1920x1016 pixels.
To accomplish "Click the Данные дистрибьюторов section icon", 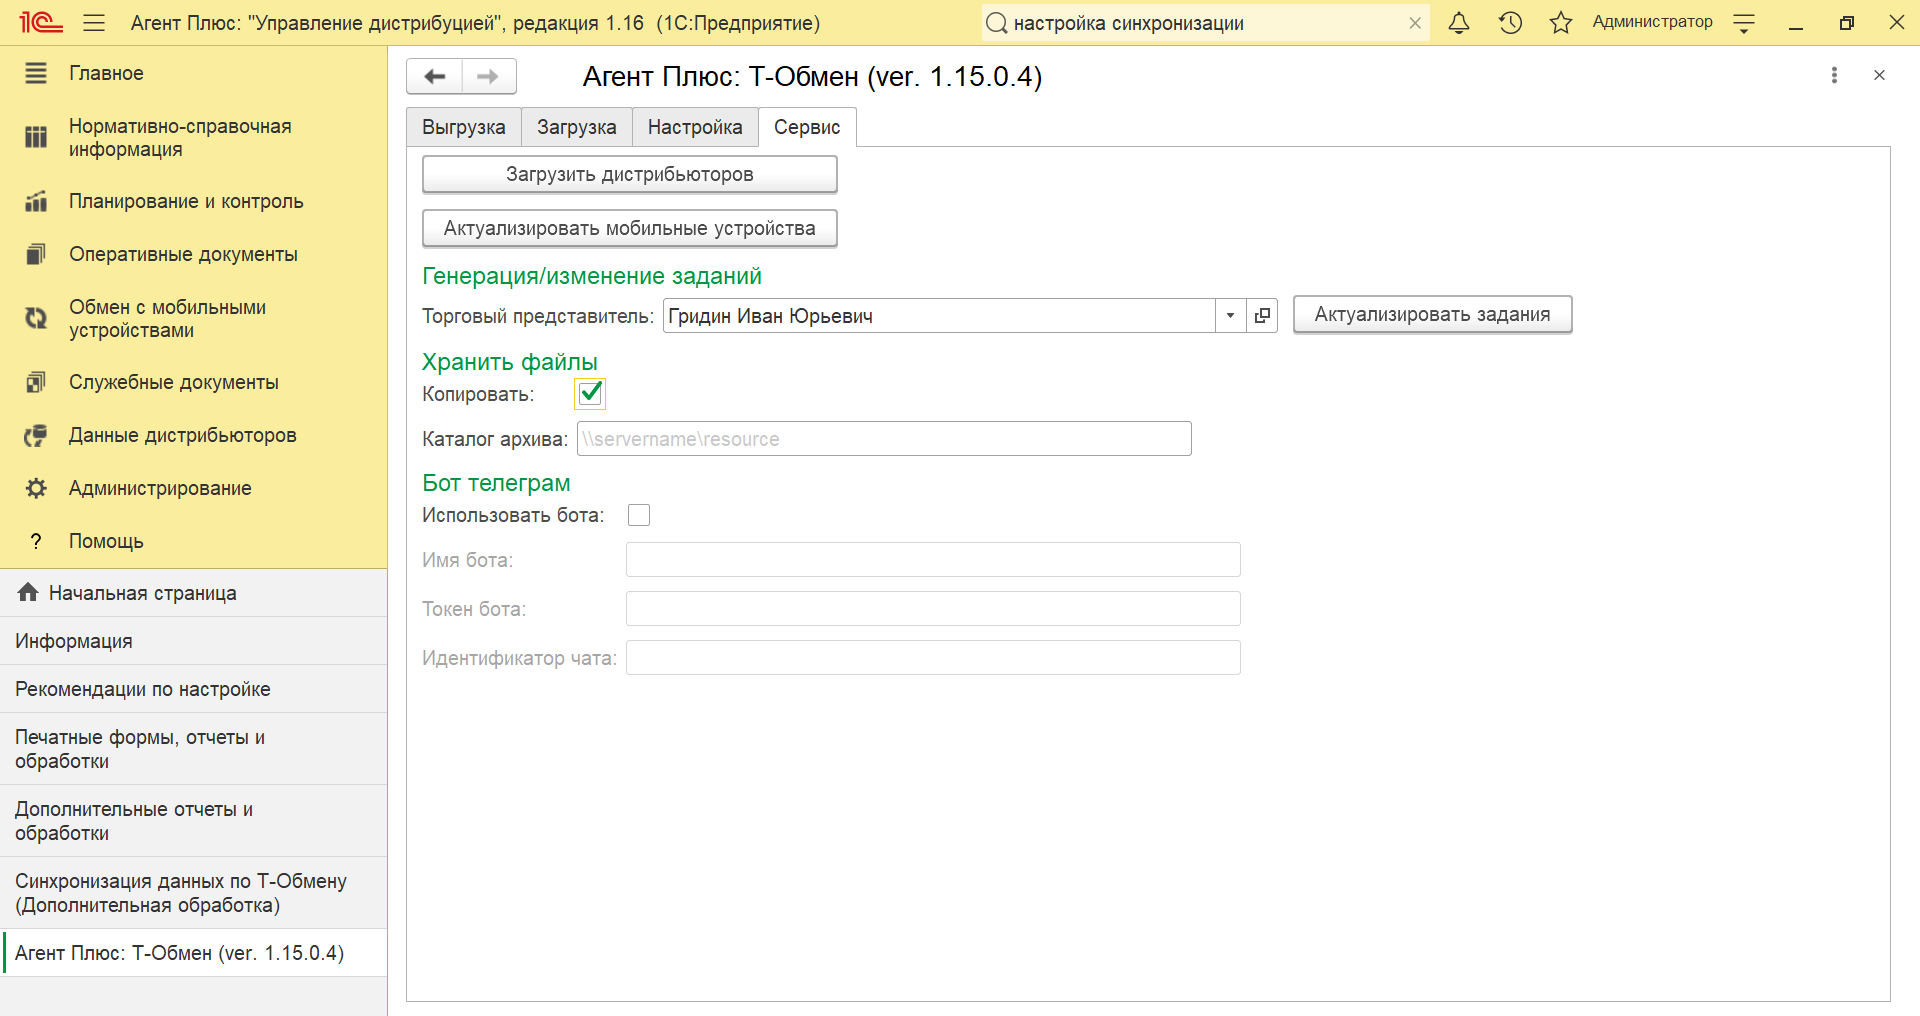I will point(36,435).
